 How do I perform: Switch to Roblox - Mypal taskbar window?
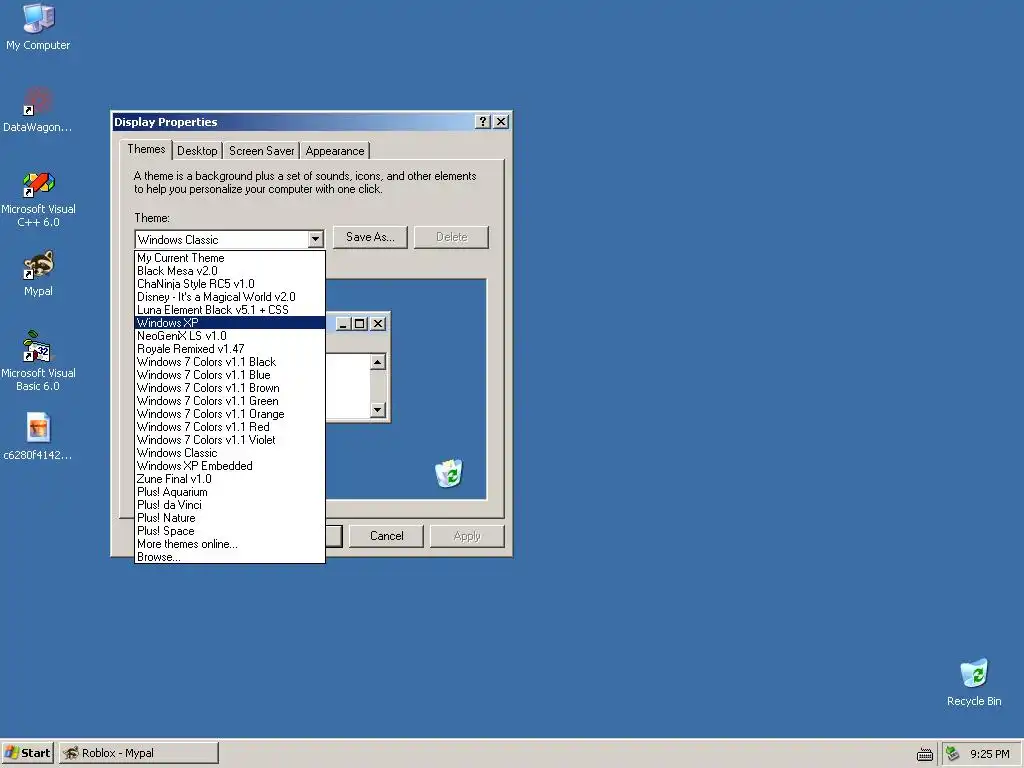click(x=138, y=753)
